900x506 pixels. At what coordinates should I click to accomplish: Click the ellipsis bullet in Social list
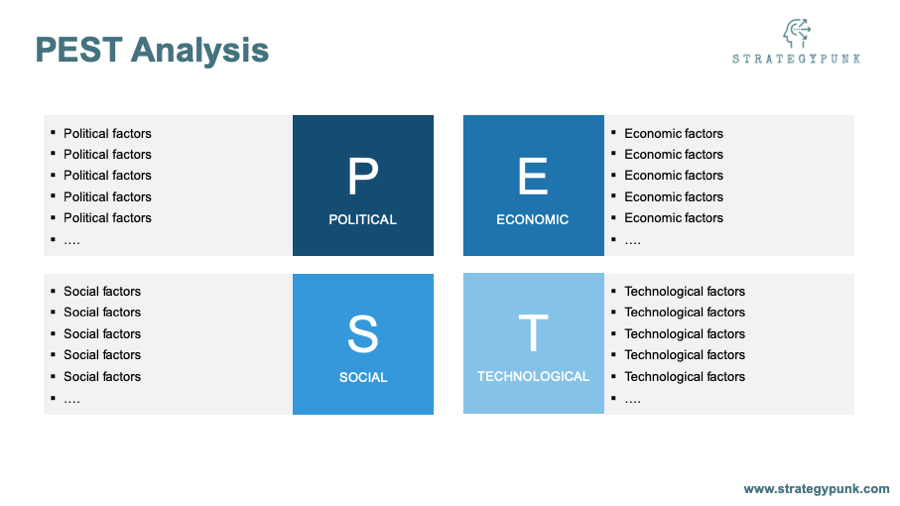click(x=72, y=399)
